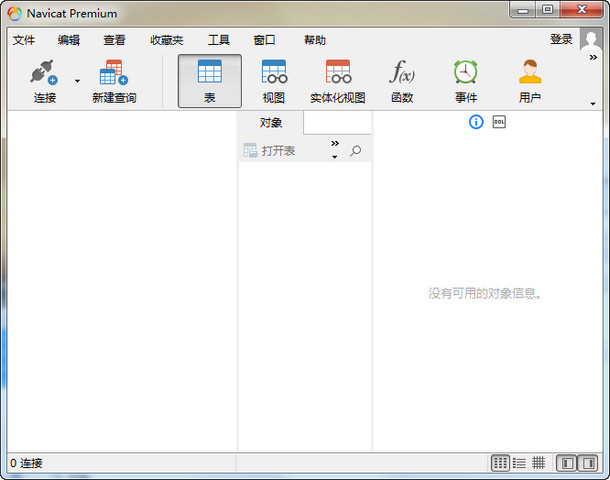The width and height of the screenshot is (610, 480).
Task: Select the 事件 (Event) clock icon
Action: [x=466, y=81]
